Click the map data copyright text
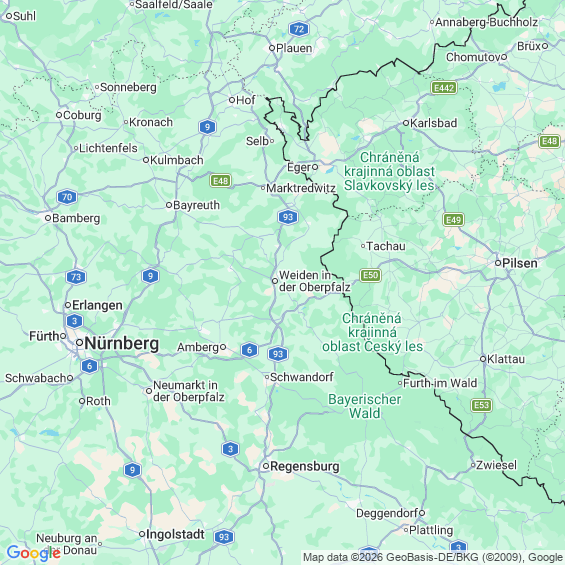This screenshot has height=565, width=565. pyautogui.click(x=433, y=557)
